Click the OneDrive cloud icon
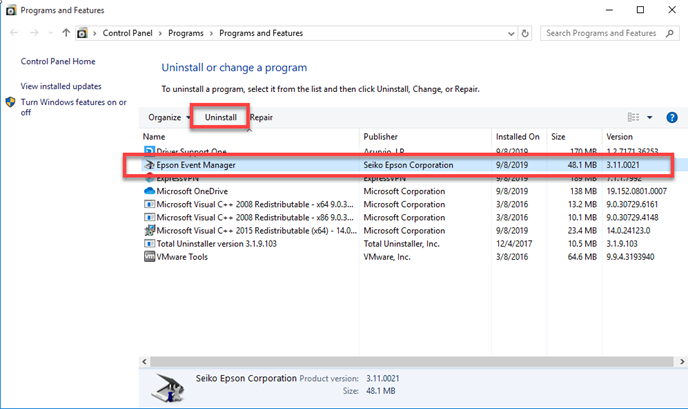Viewport: 688px width, 409px height. pyautogui.click(x=150, y=191)
